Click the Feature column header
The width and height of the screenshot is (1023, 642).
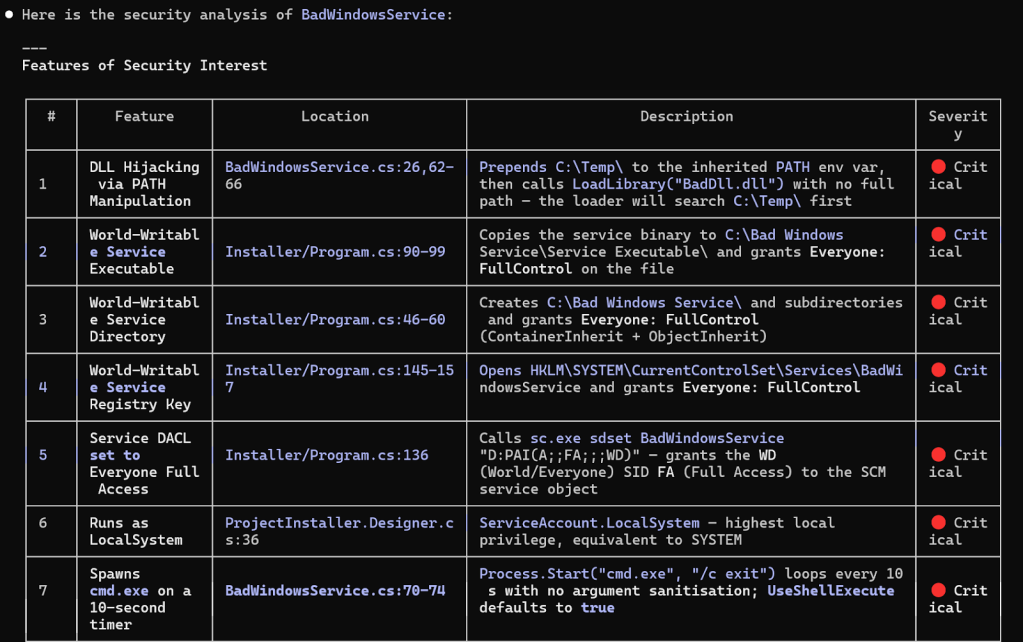click(x=144, y=116)
